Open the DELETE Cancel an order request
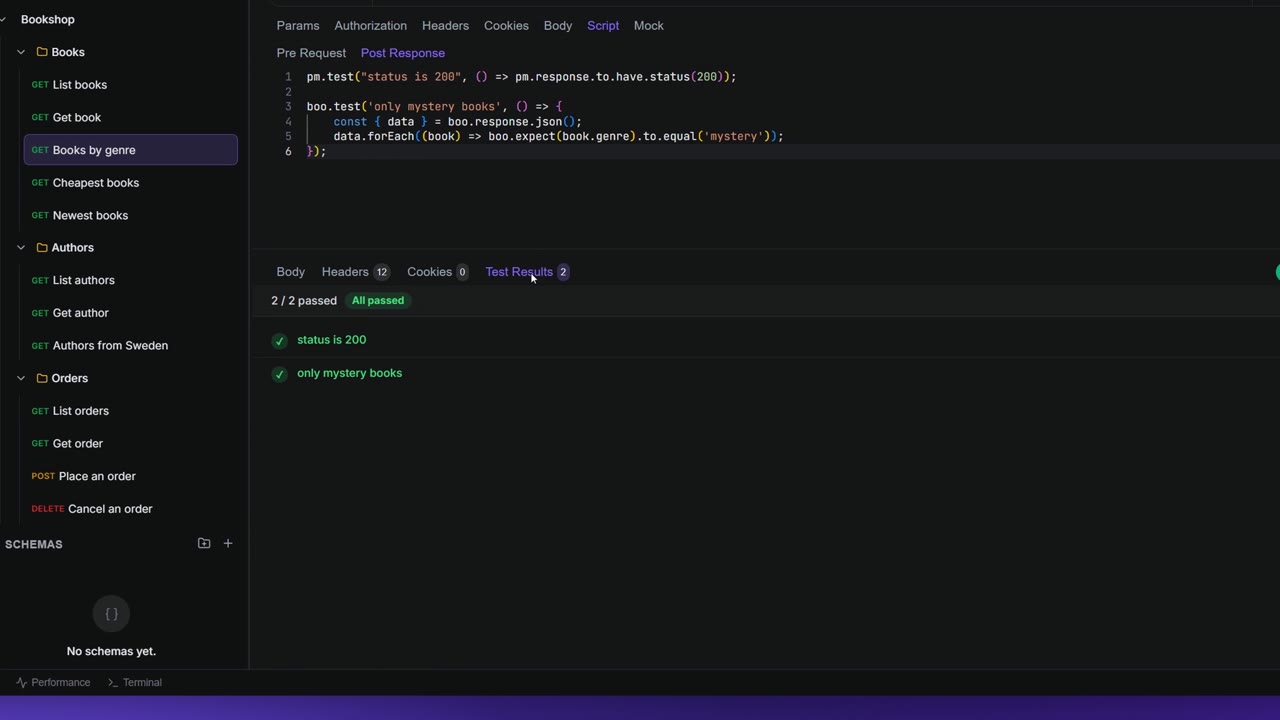The height and width of the screenshot is (720, 1280). 131,509
